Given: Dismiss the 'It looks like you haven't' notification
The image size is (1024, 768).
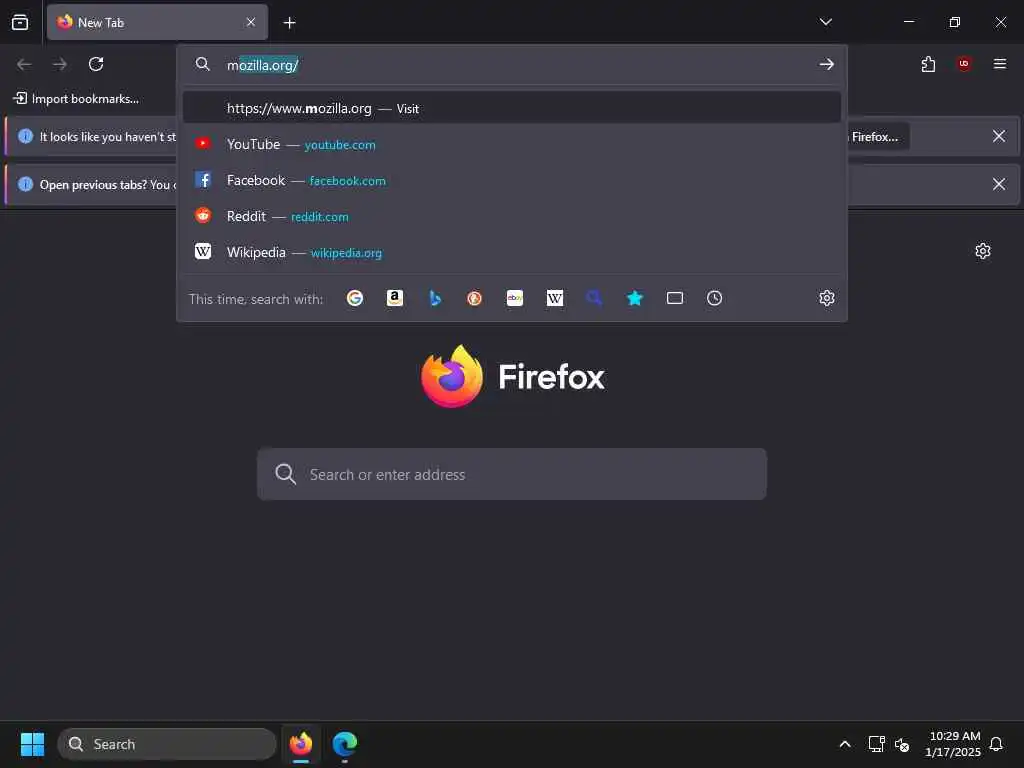Looking at the screenshot, I should tap(999, 136).
